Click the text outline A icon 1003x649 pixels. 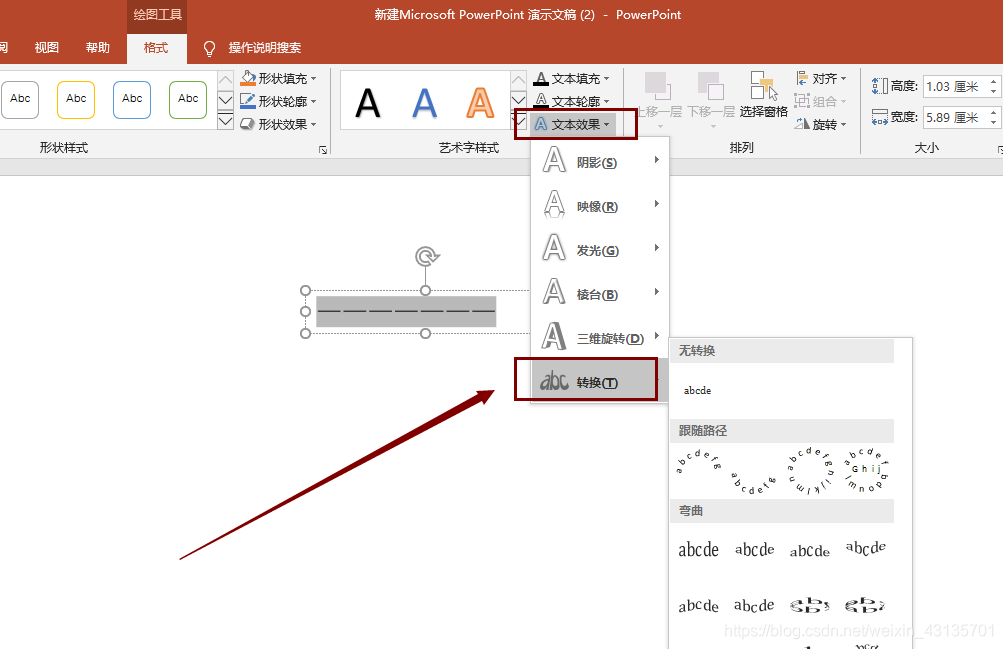tap(541, 101)
